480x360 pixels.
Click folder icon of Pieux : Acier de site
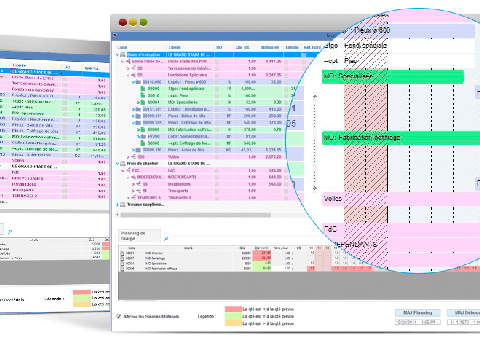pyautogui.click(x=138, y=150)
